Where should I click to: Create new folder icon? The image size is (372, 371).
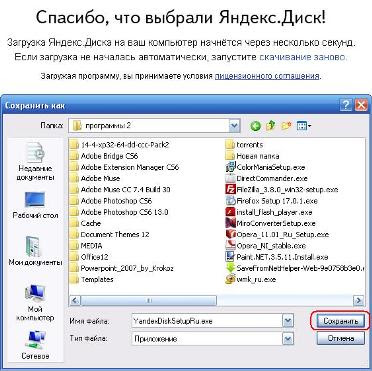tap(286, 126)
